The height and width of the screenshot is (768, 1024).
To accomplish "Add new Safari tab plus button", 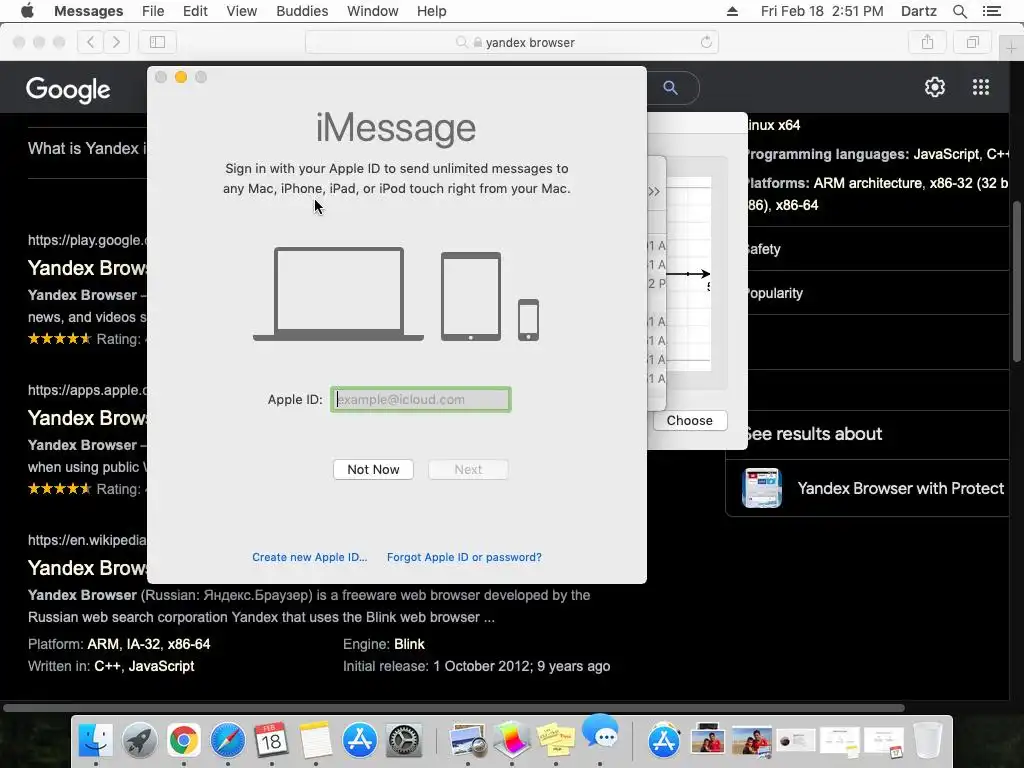I will click(x=1012, y=48).
